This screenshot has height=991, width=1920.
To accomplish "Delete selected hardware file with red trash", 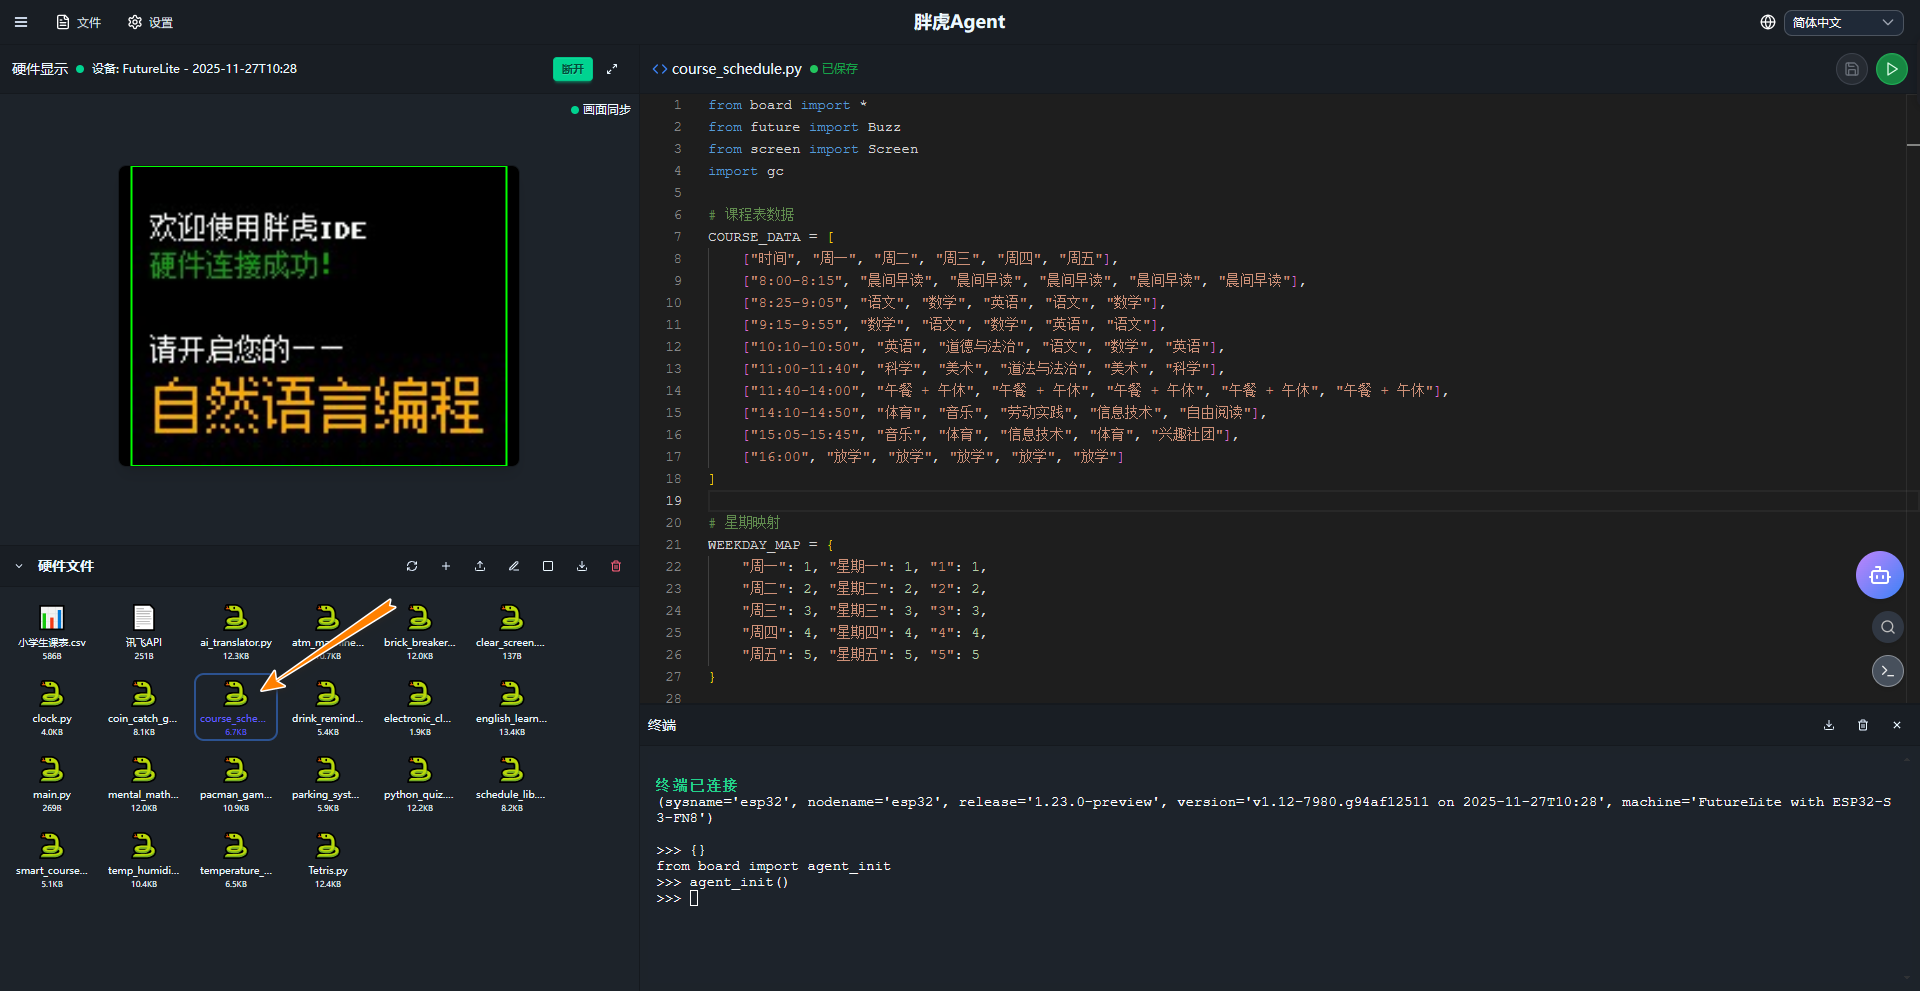I will (616, 566).
